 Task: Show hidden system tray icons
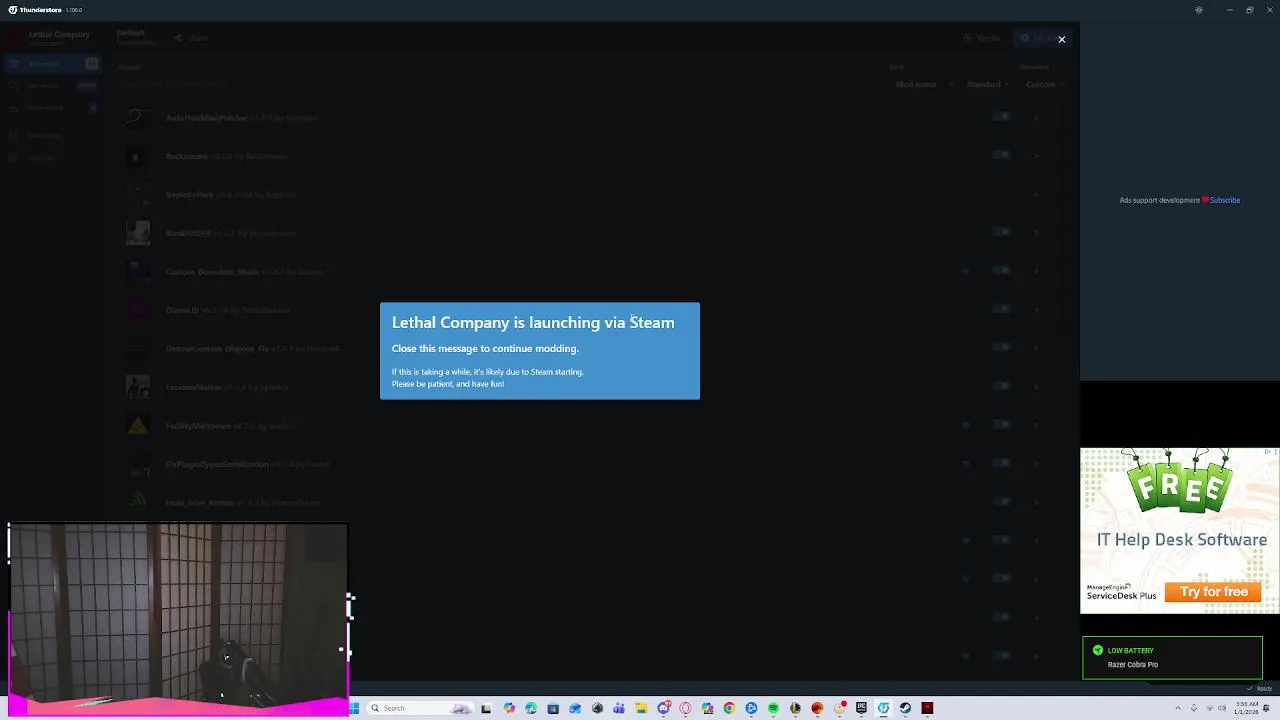(x=1177, y=708)
